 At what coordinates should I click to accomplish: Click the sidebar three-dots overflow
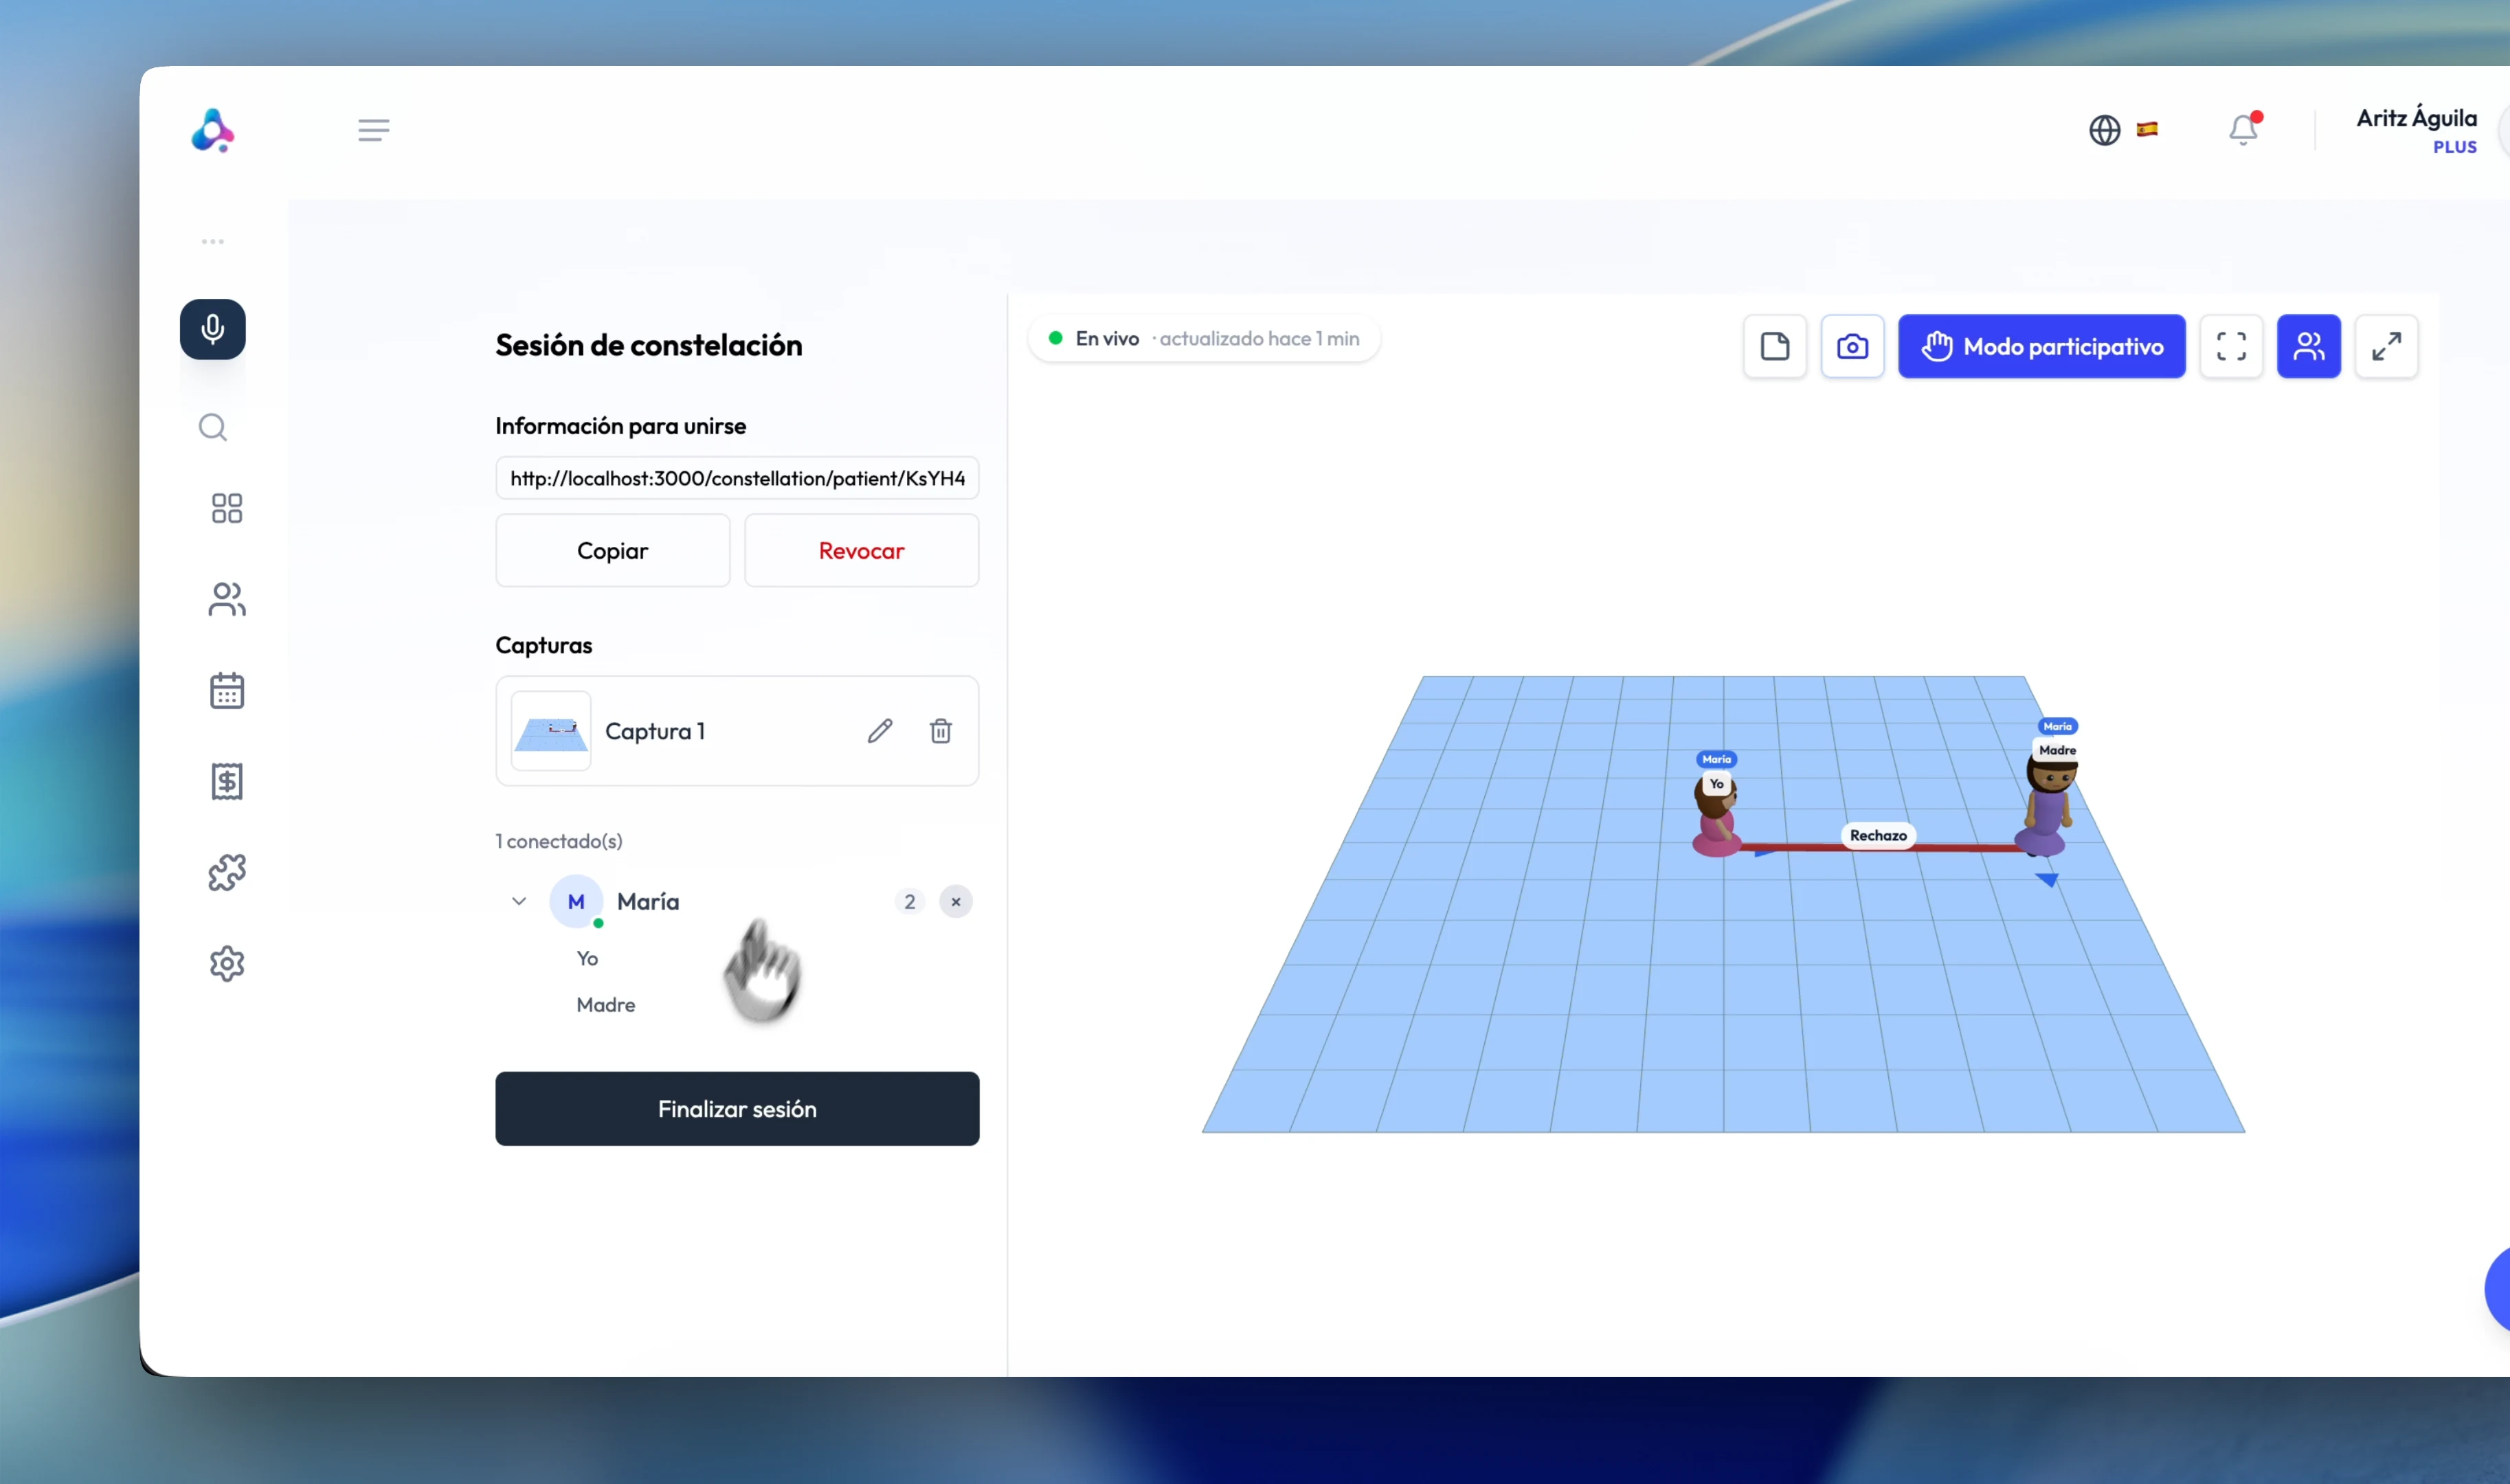point(212,241)
